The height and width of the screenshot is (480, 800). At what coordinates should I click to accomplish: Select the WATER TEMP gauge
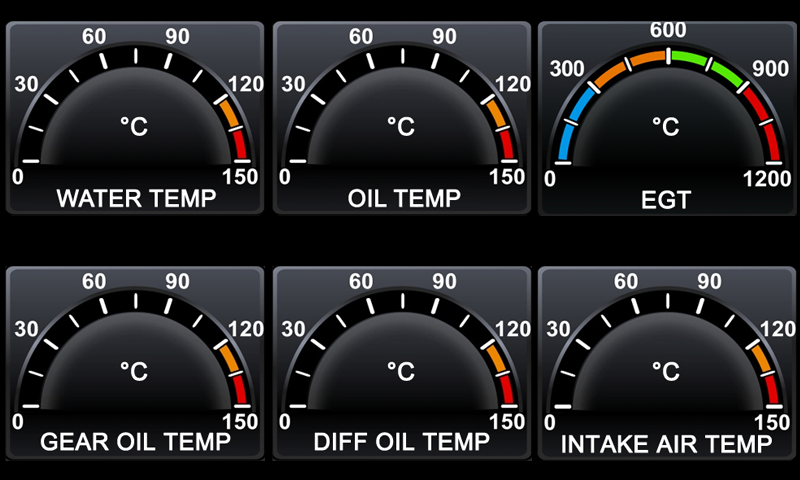(x=135, y=118)
